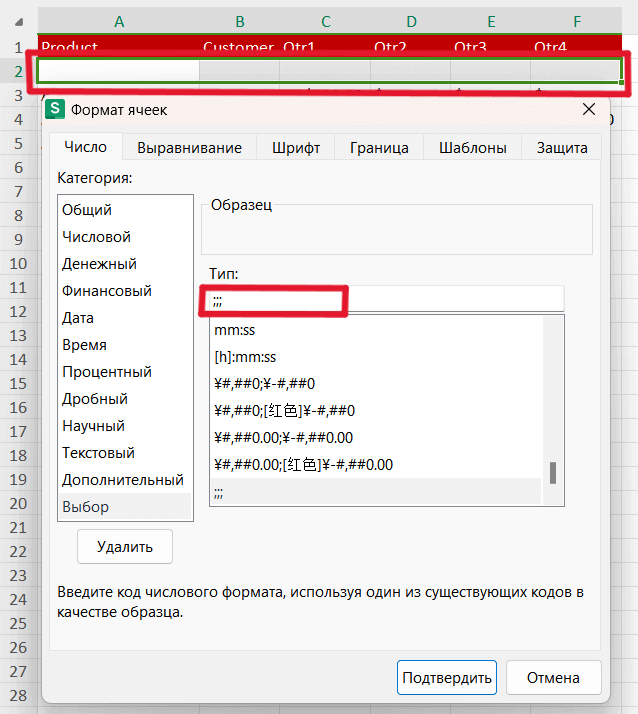Select the Текстовый category

(125, 453)
